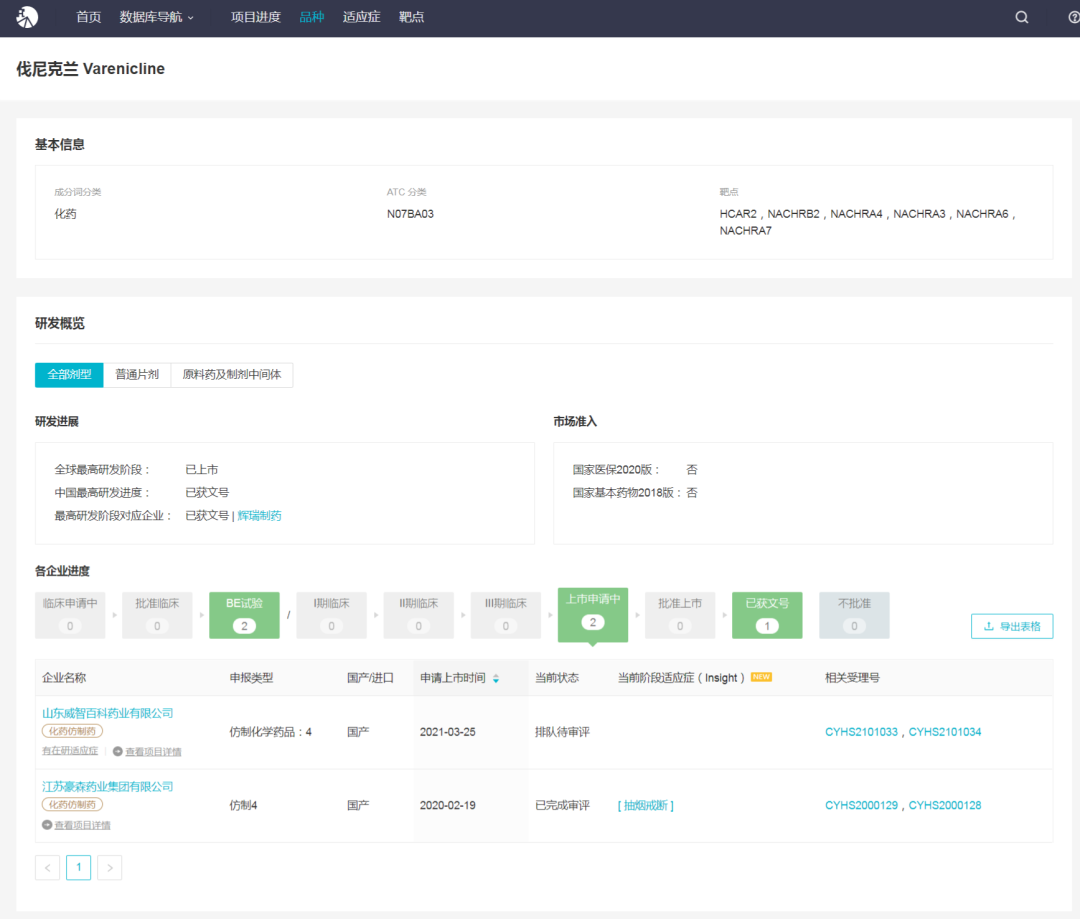
Task: Open the search icon in the top bar
Action: coord(1021,17)
